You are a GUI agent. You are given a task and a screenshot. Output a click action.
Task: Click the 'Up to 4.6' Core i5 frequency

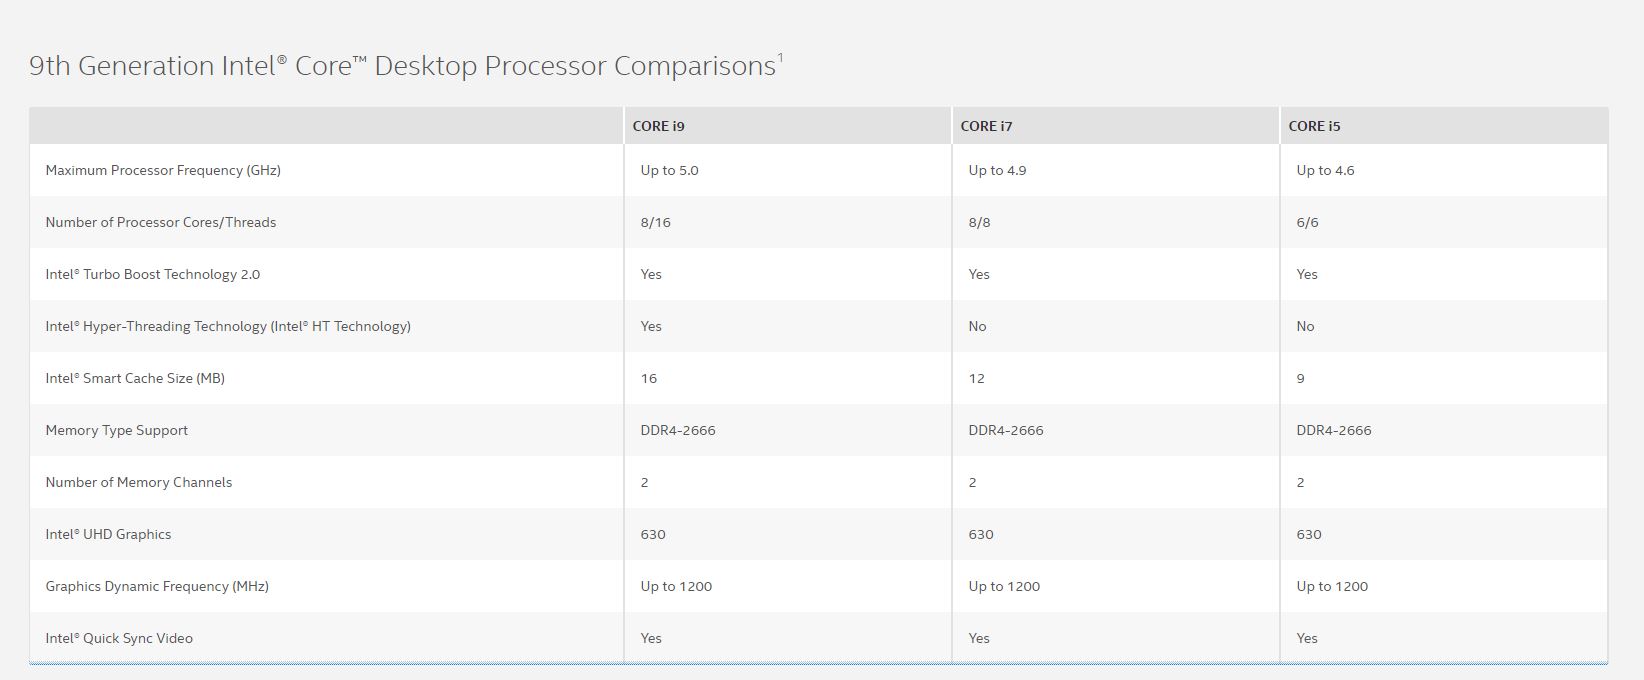click(x=1325, y=170)
